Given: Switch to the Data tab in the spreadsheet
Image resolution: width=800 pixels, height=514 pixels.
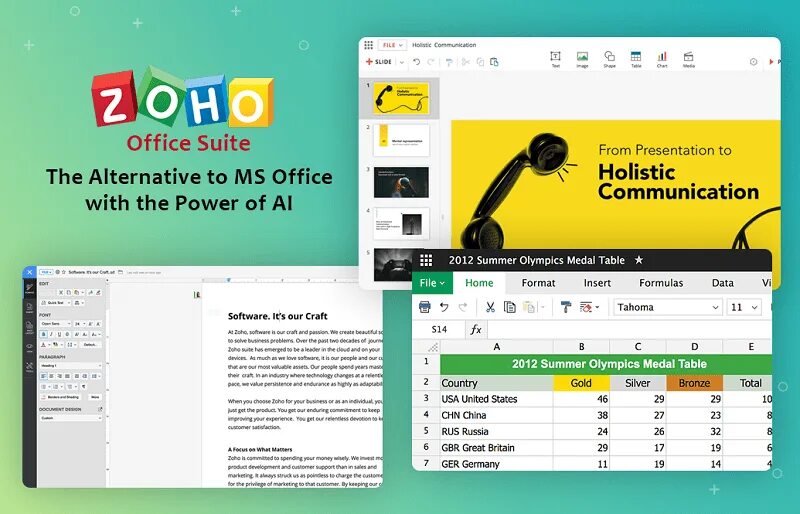Looking at the screenshot, I should [722, 283].
